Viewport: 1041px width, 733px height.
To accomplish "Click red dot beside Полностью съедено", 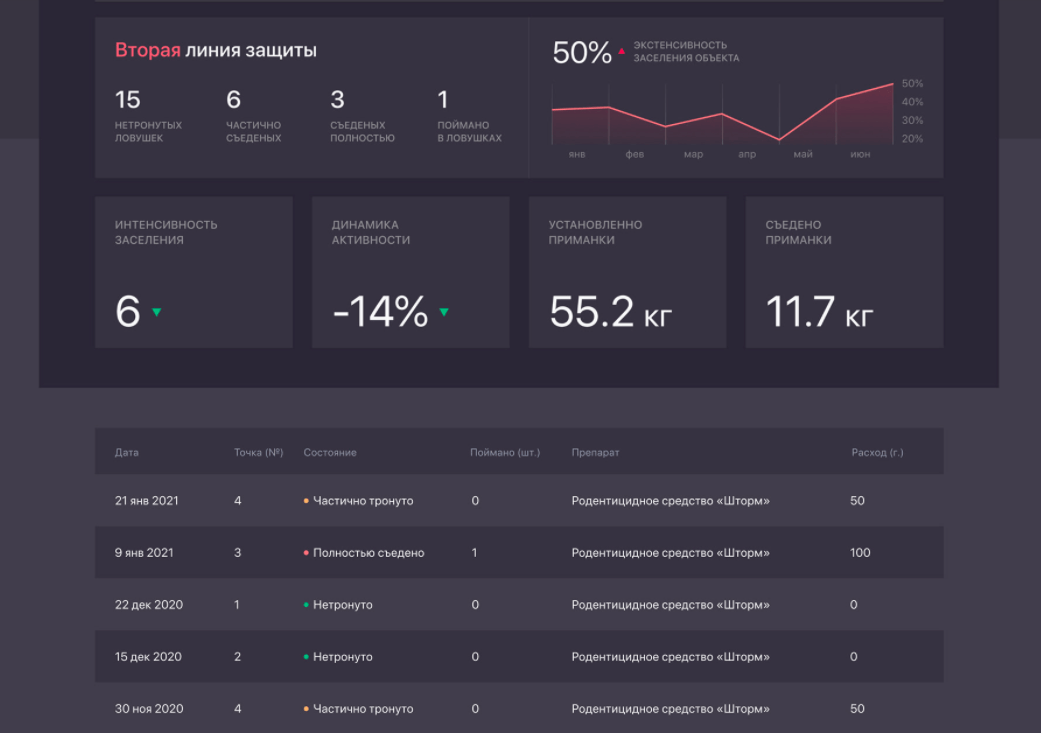I will point(306,553).
